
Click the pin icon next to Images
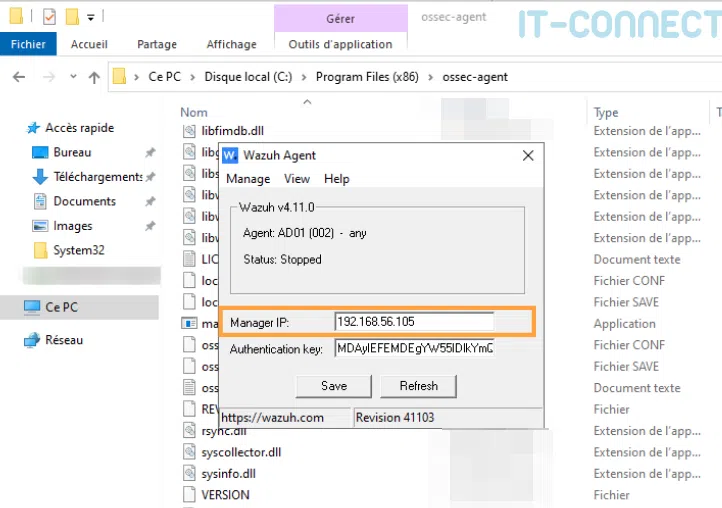pos(150,226)
